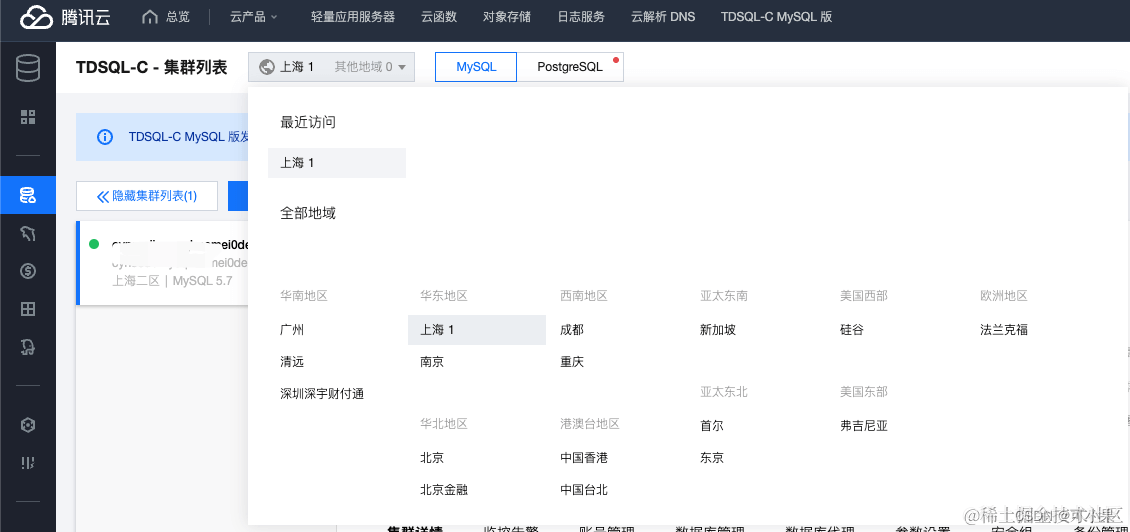Screen dimensions: 1130x532
Task: Choose 南京 region
Action: click(432, 362)
